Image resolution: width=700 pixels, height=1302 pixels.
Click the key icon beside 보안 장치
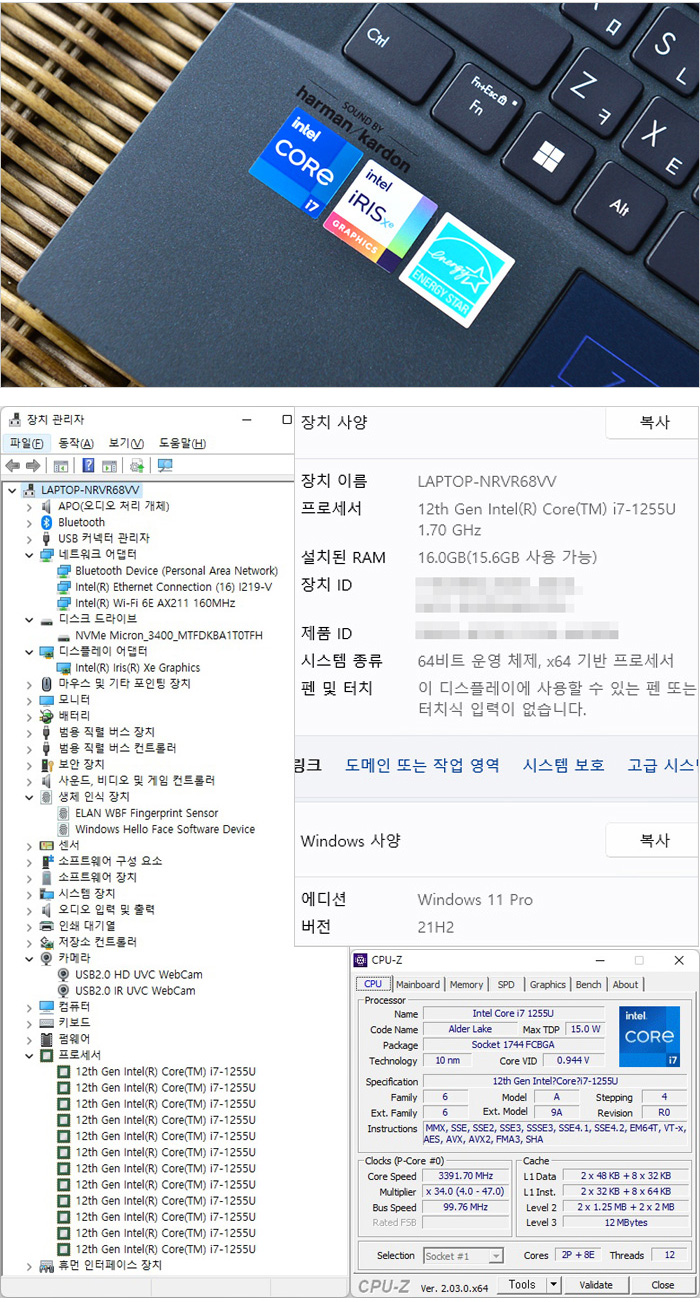(x=46, y=764)
